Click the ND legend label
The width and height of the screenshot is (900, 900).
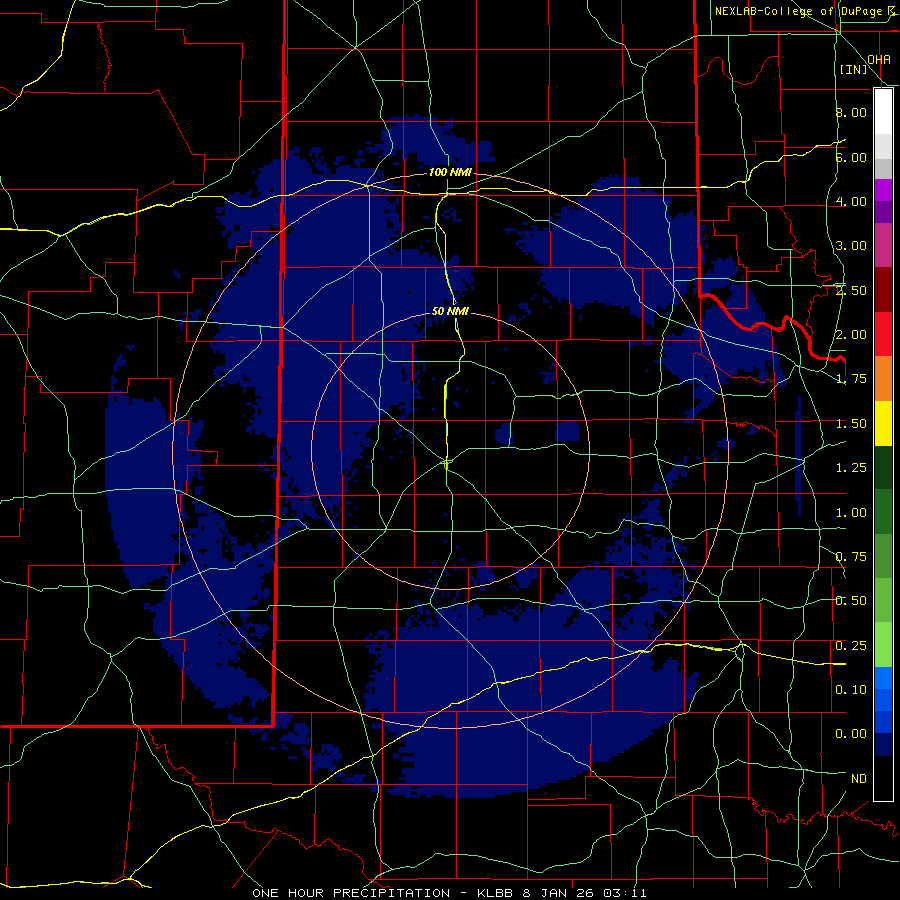[x=859, y=779]
